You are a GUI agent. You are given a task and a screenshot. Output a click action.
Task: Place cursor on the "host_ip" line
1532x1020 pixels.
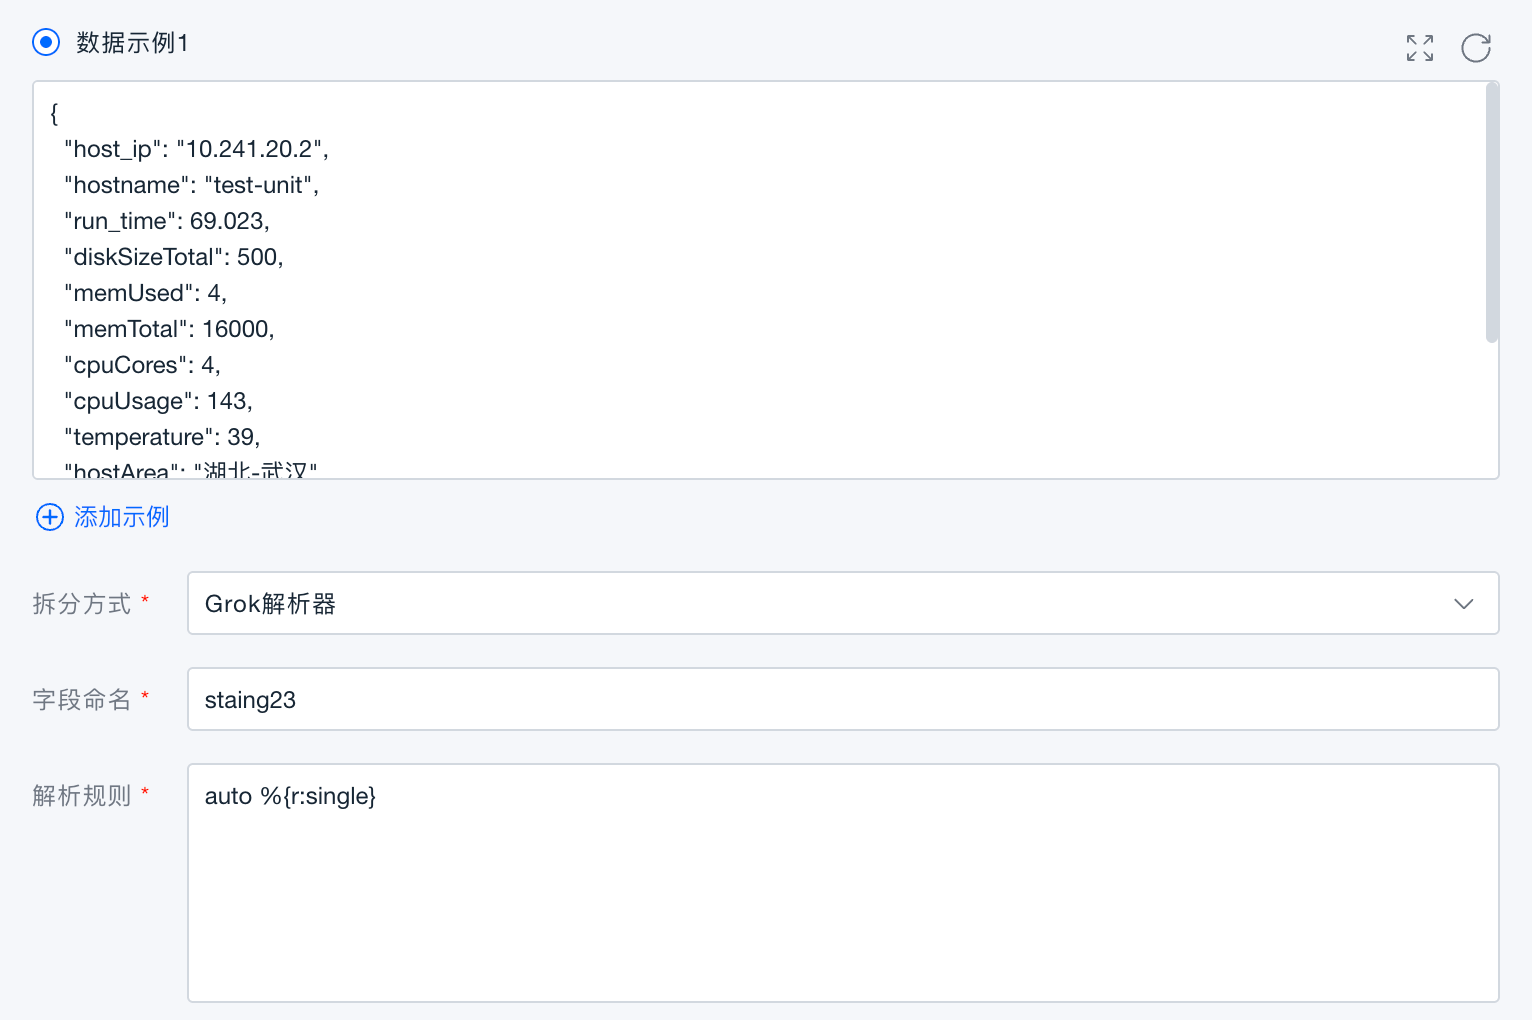[x=196, y=149]
